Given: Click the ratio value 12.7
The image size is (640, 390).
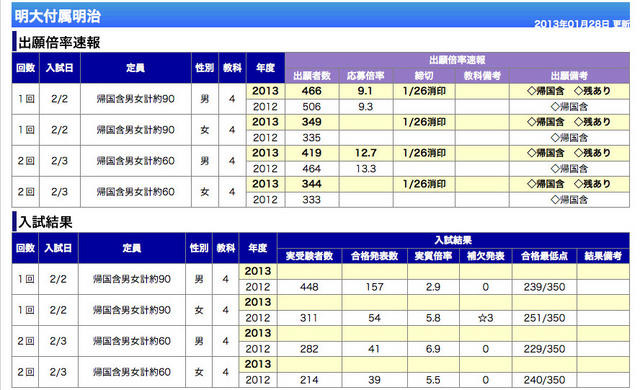Looking at the screenshot, I should (x=366, y=153).
